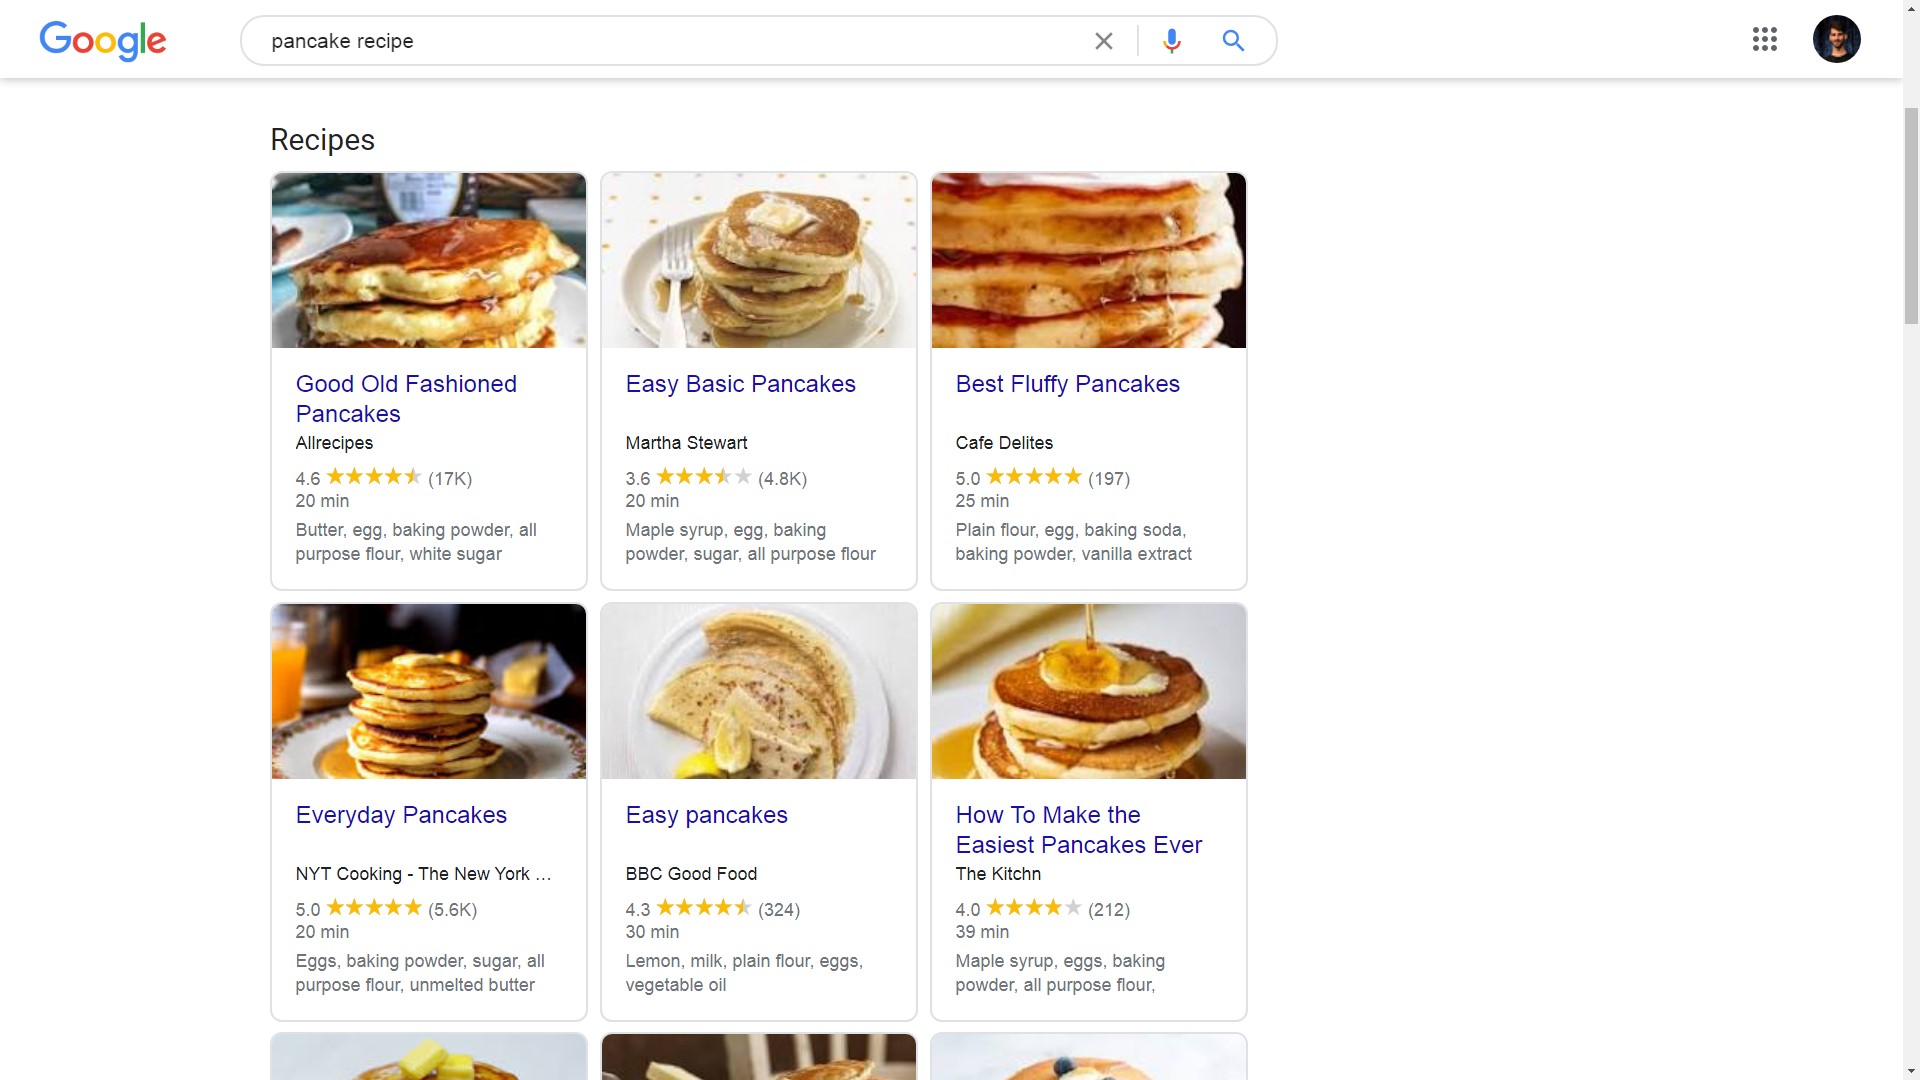Screen dimensions: 1920x1080
Task: Click the NYT Cooking pancake stack image
Action: 429,691
